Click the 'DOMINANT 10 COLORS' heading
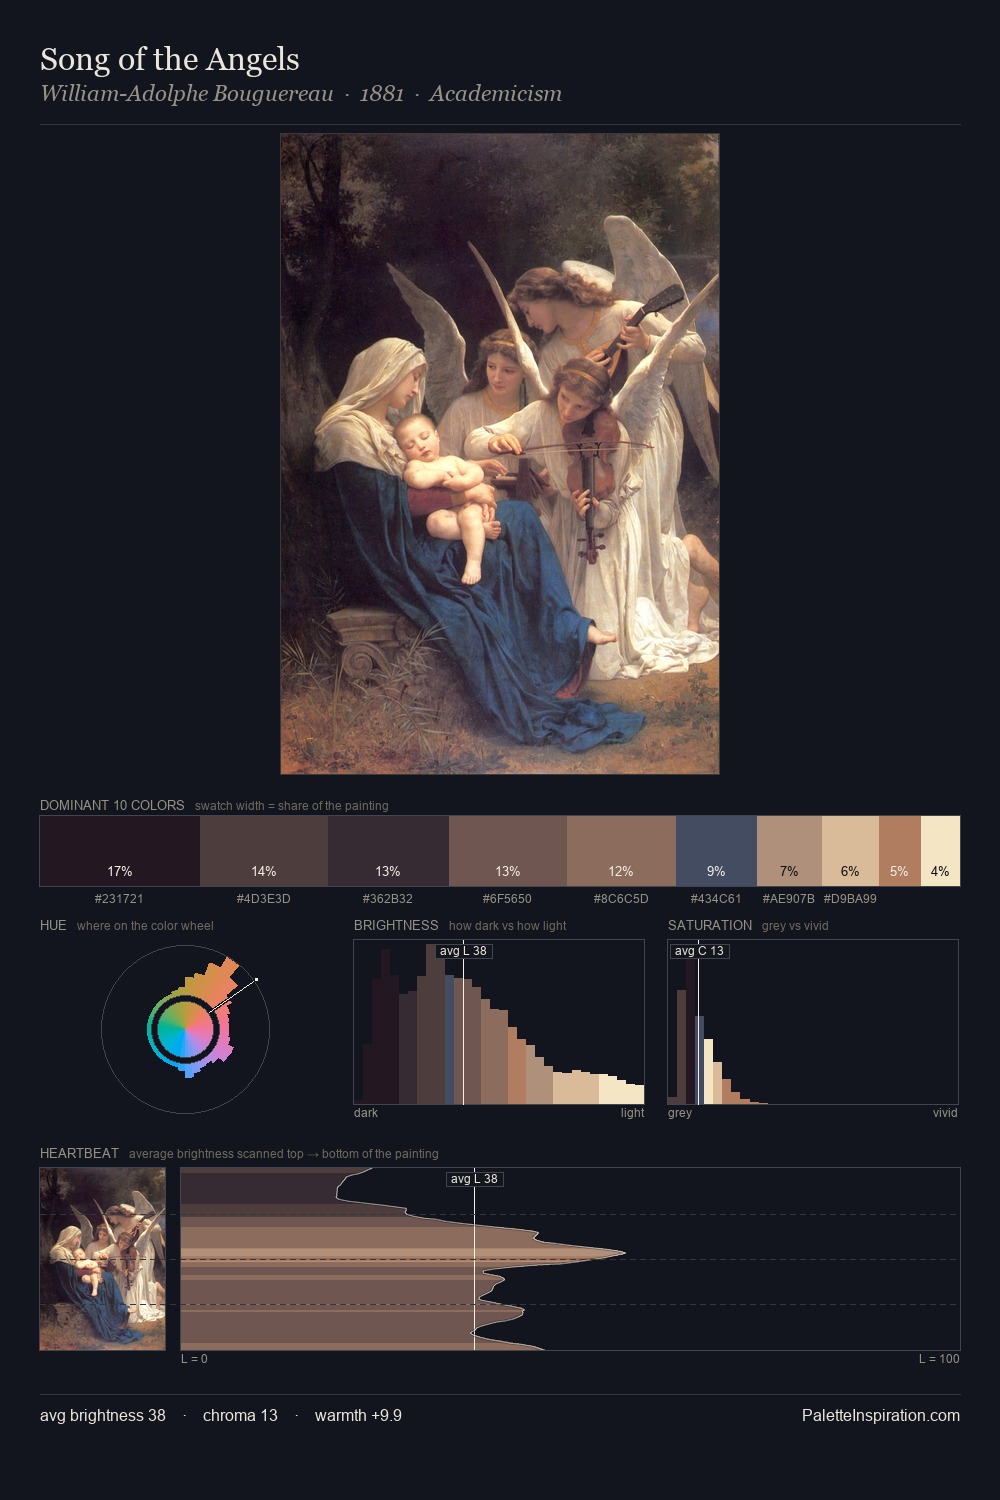The height and width of the screenshot is (1500, 1000). (112, 805)
